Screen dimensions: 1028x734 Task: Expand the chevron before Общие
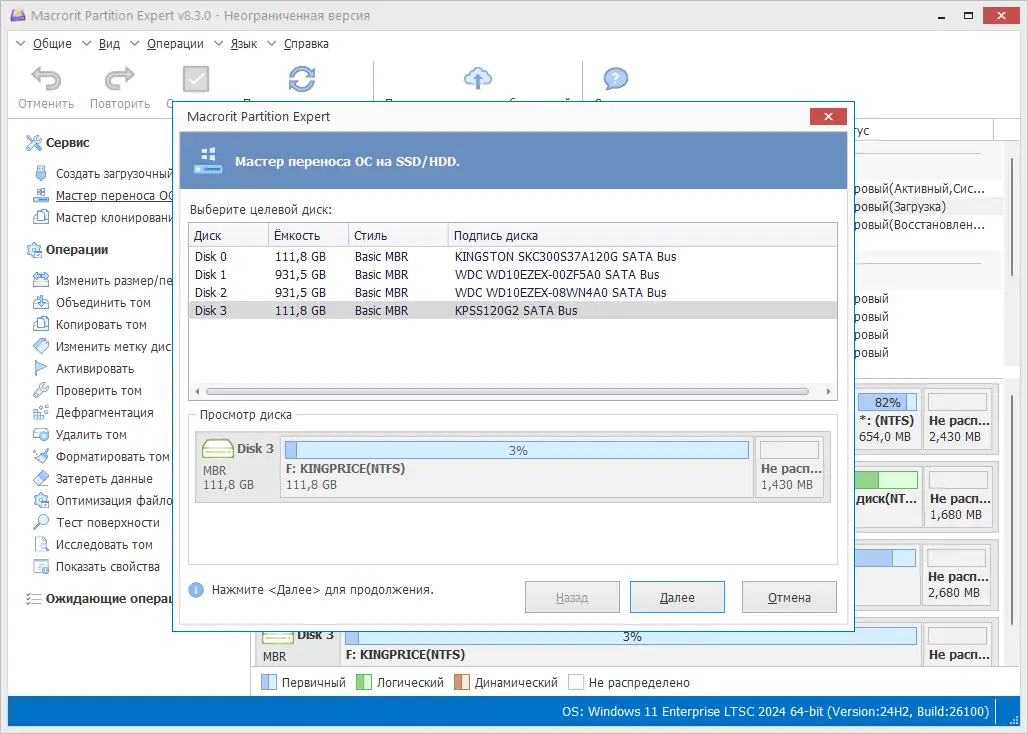coord(20,44)
